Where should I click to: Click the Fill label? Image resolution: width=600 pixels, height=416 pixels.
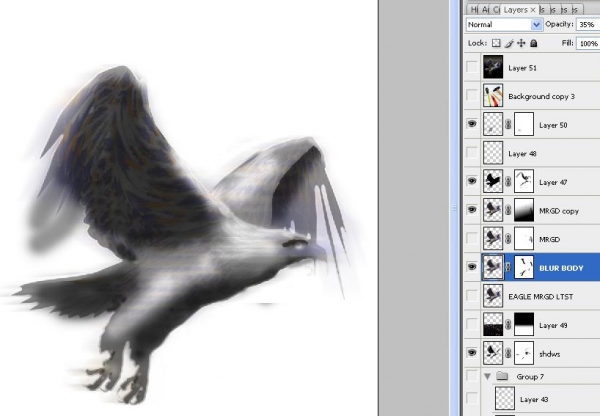[x=567, y=43]
